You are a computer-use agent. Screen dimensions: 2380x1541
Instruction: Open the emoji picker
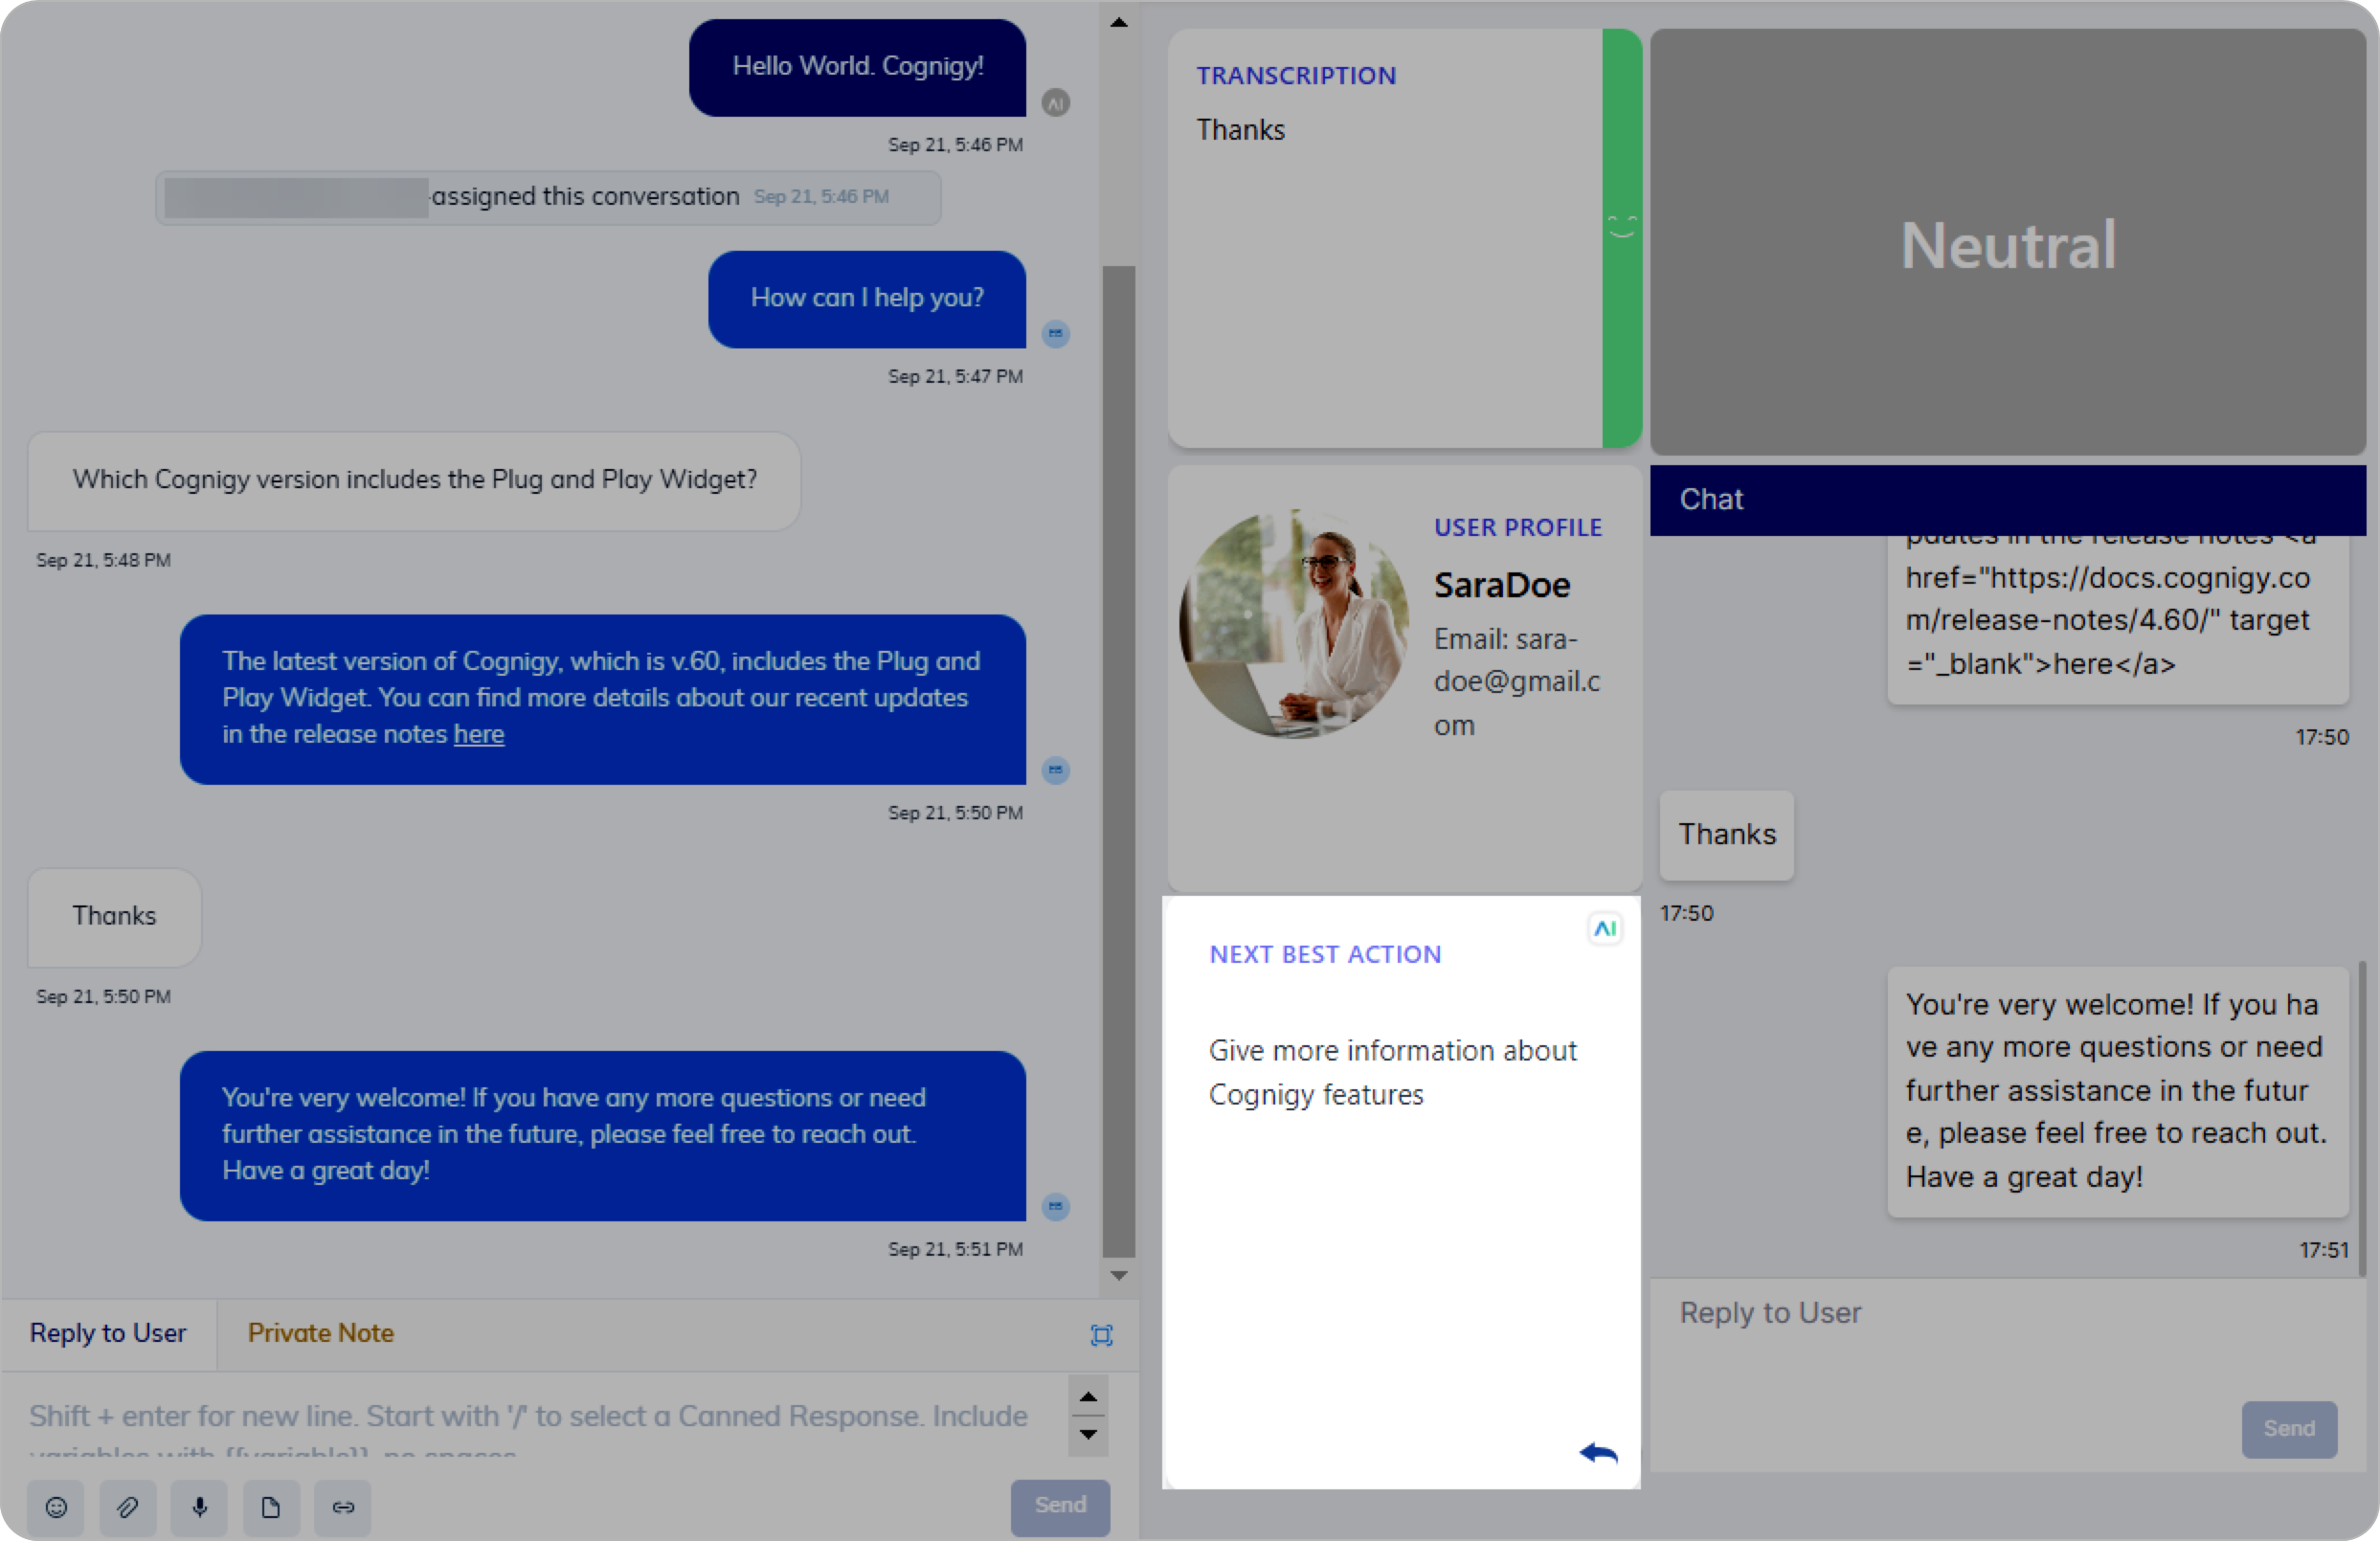56,1507
